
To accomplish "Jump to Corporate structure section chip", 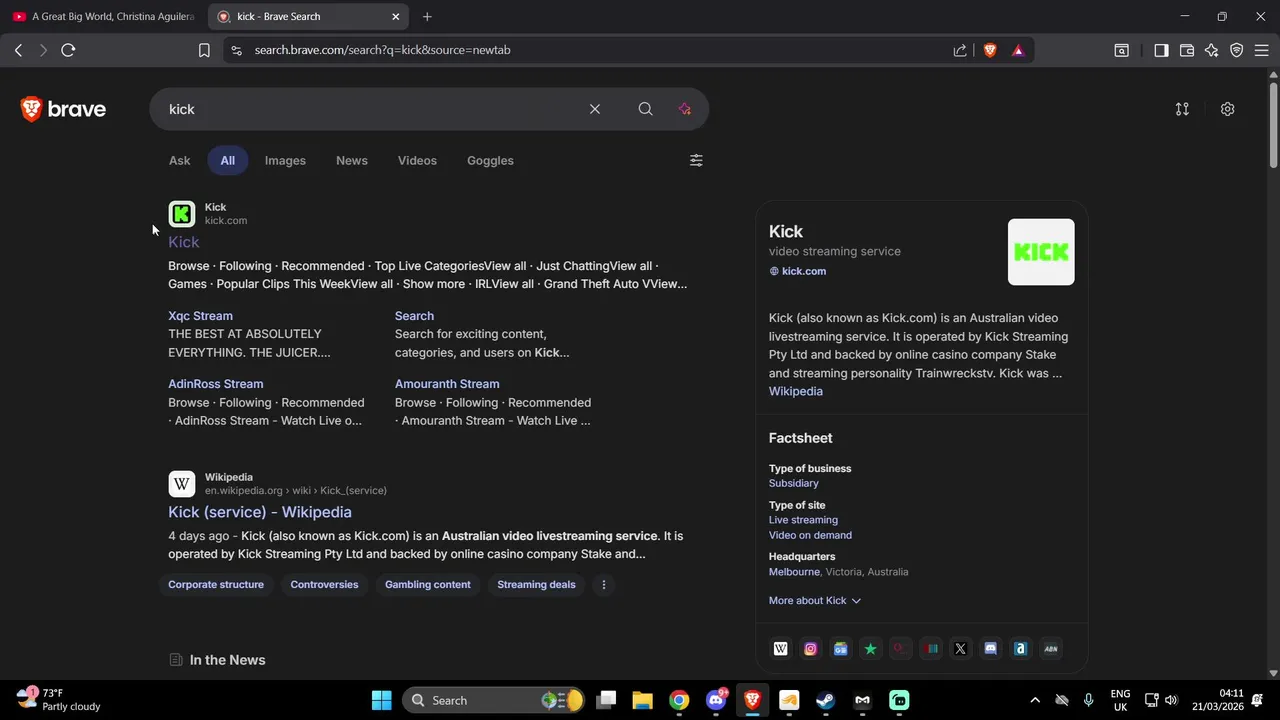I will (216, 585).
